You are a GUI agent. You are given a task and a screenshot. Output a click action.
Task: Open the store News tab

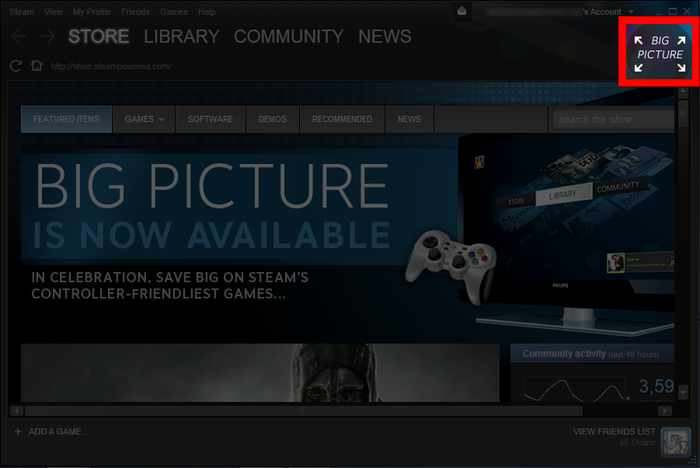[x=409, y=119]
